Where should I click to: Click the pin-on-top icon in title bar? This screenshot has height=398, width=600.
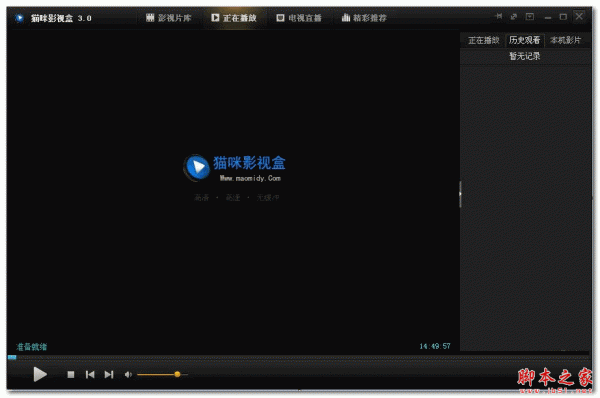click(x=499, y=16)
